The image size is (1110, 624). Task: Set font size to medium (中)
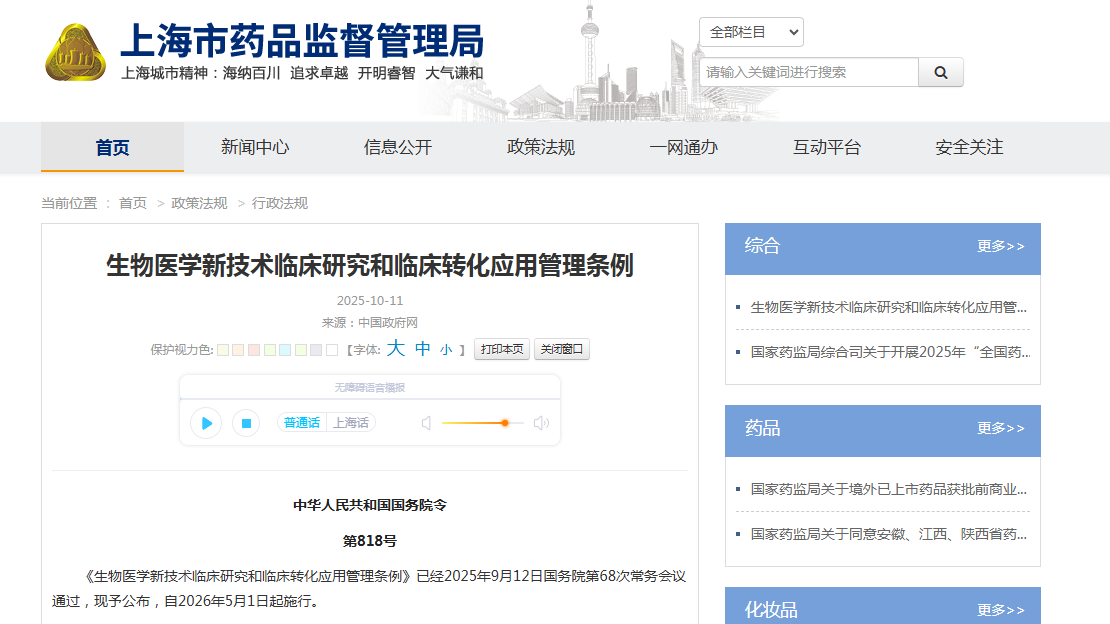tap(423, 349)
